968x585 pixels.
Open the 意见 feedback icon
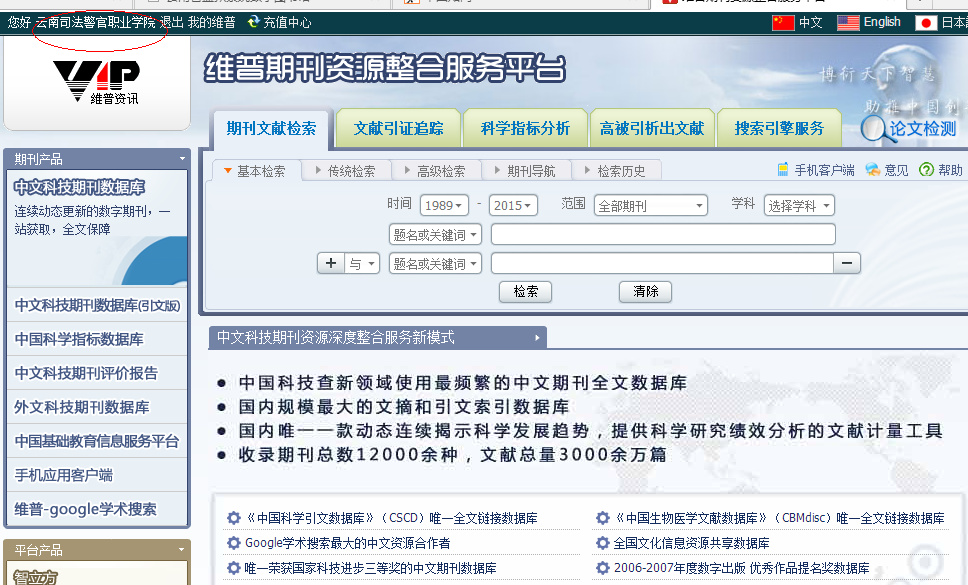tap(872, 169)
